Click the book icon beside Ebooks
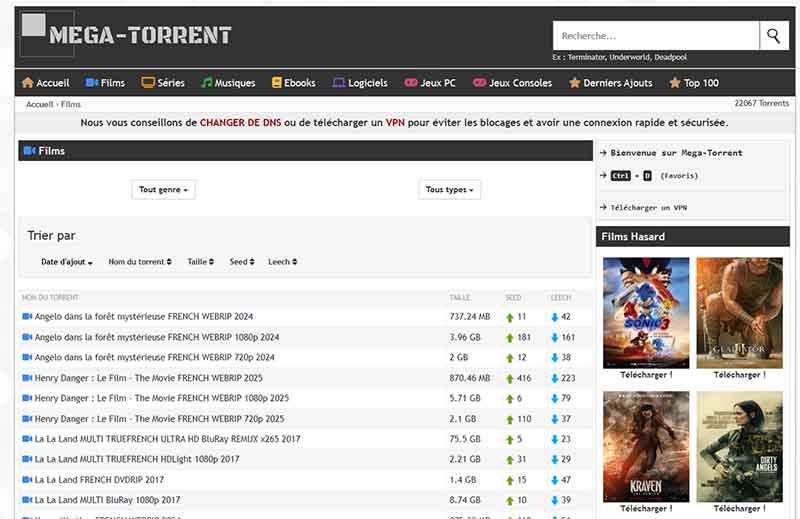The image size is (800, 519). click(277, 83)
